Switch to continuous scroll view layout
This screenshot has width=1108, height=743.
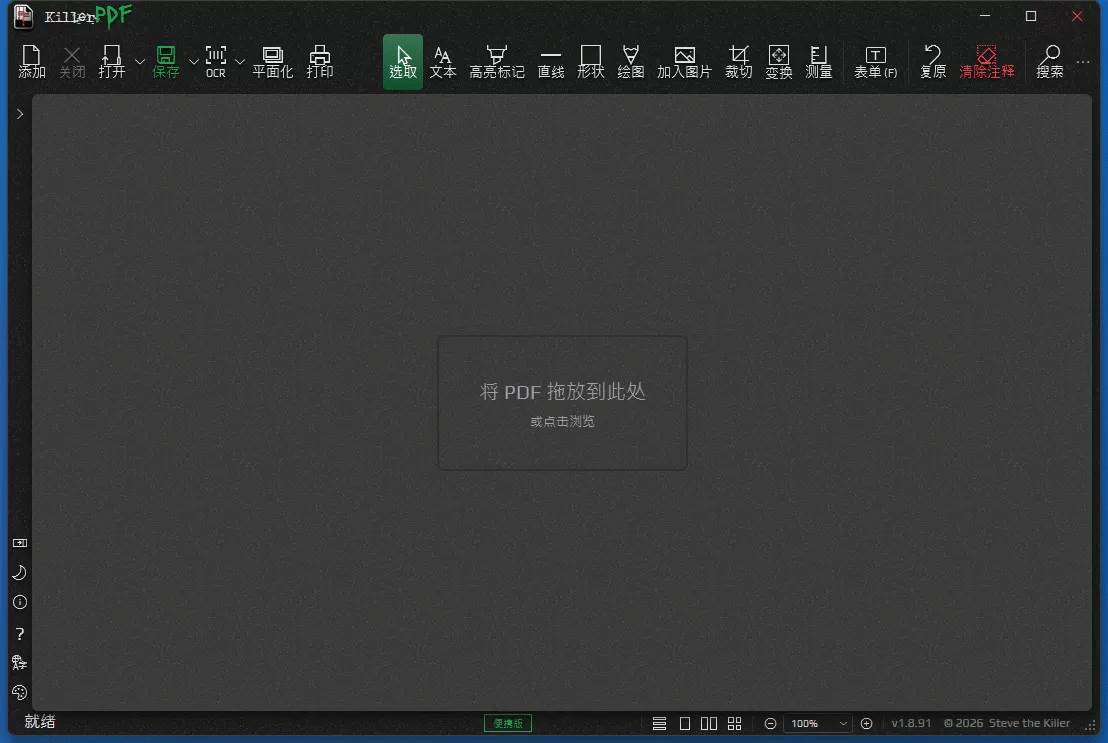(659, 723)
